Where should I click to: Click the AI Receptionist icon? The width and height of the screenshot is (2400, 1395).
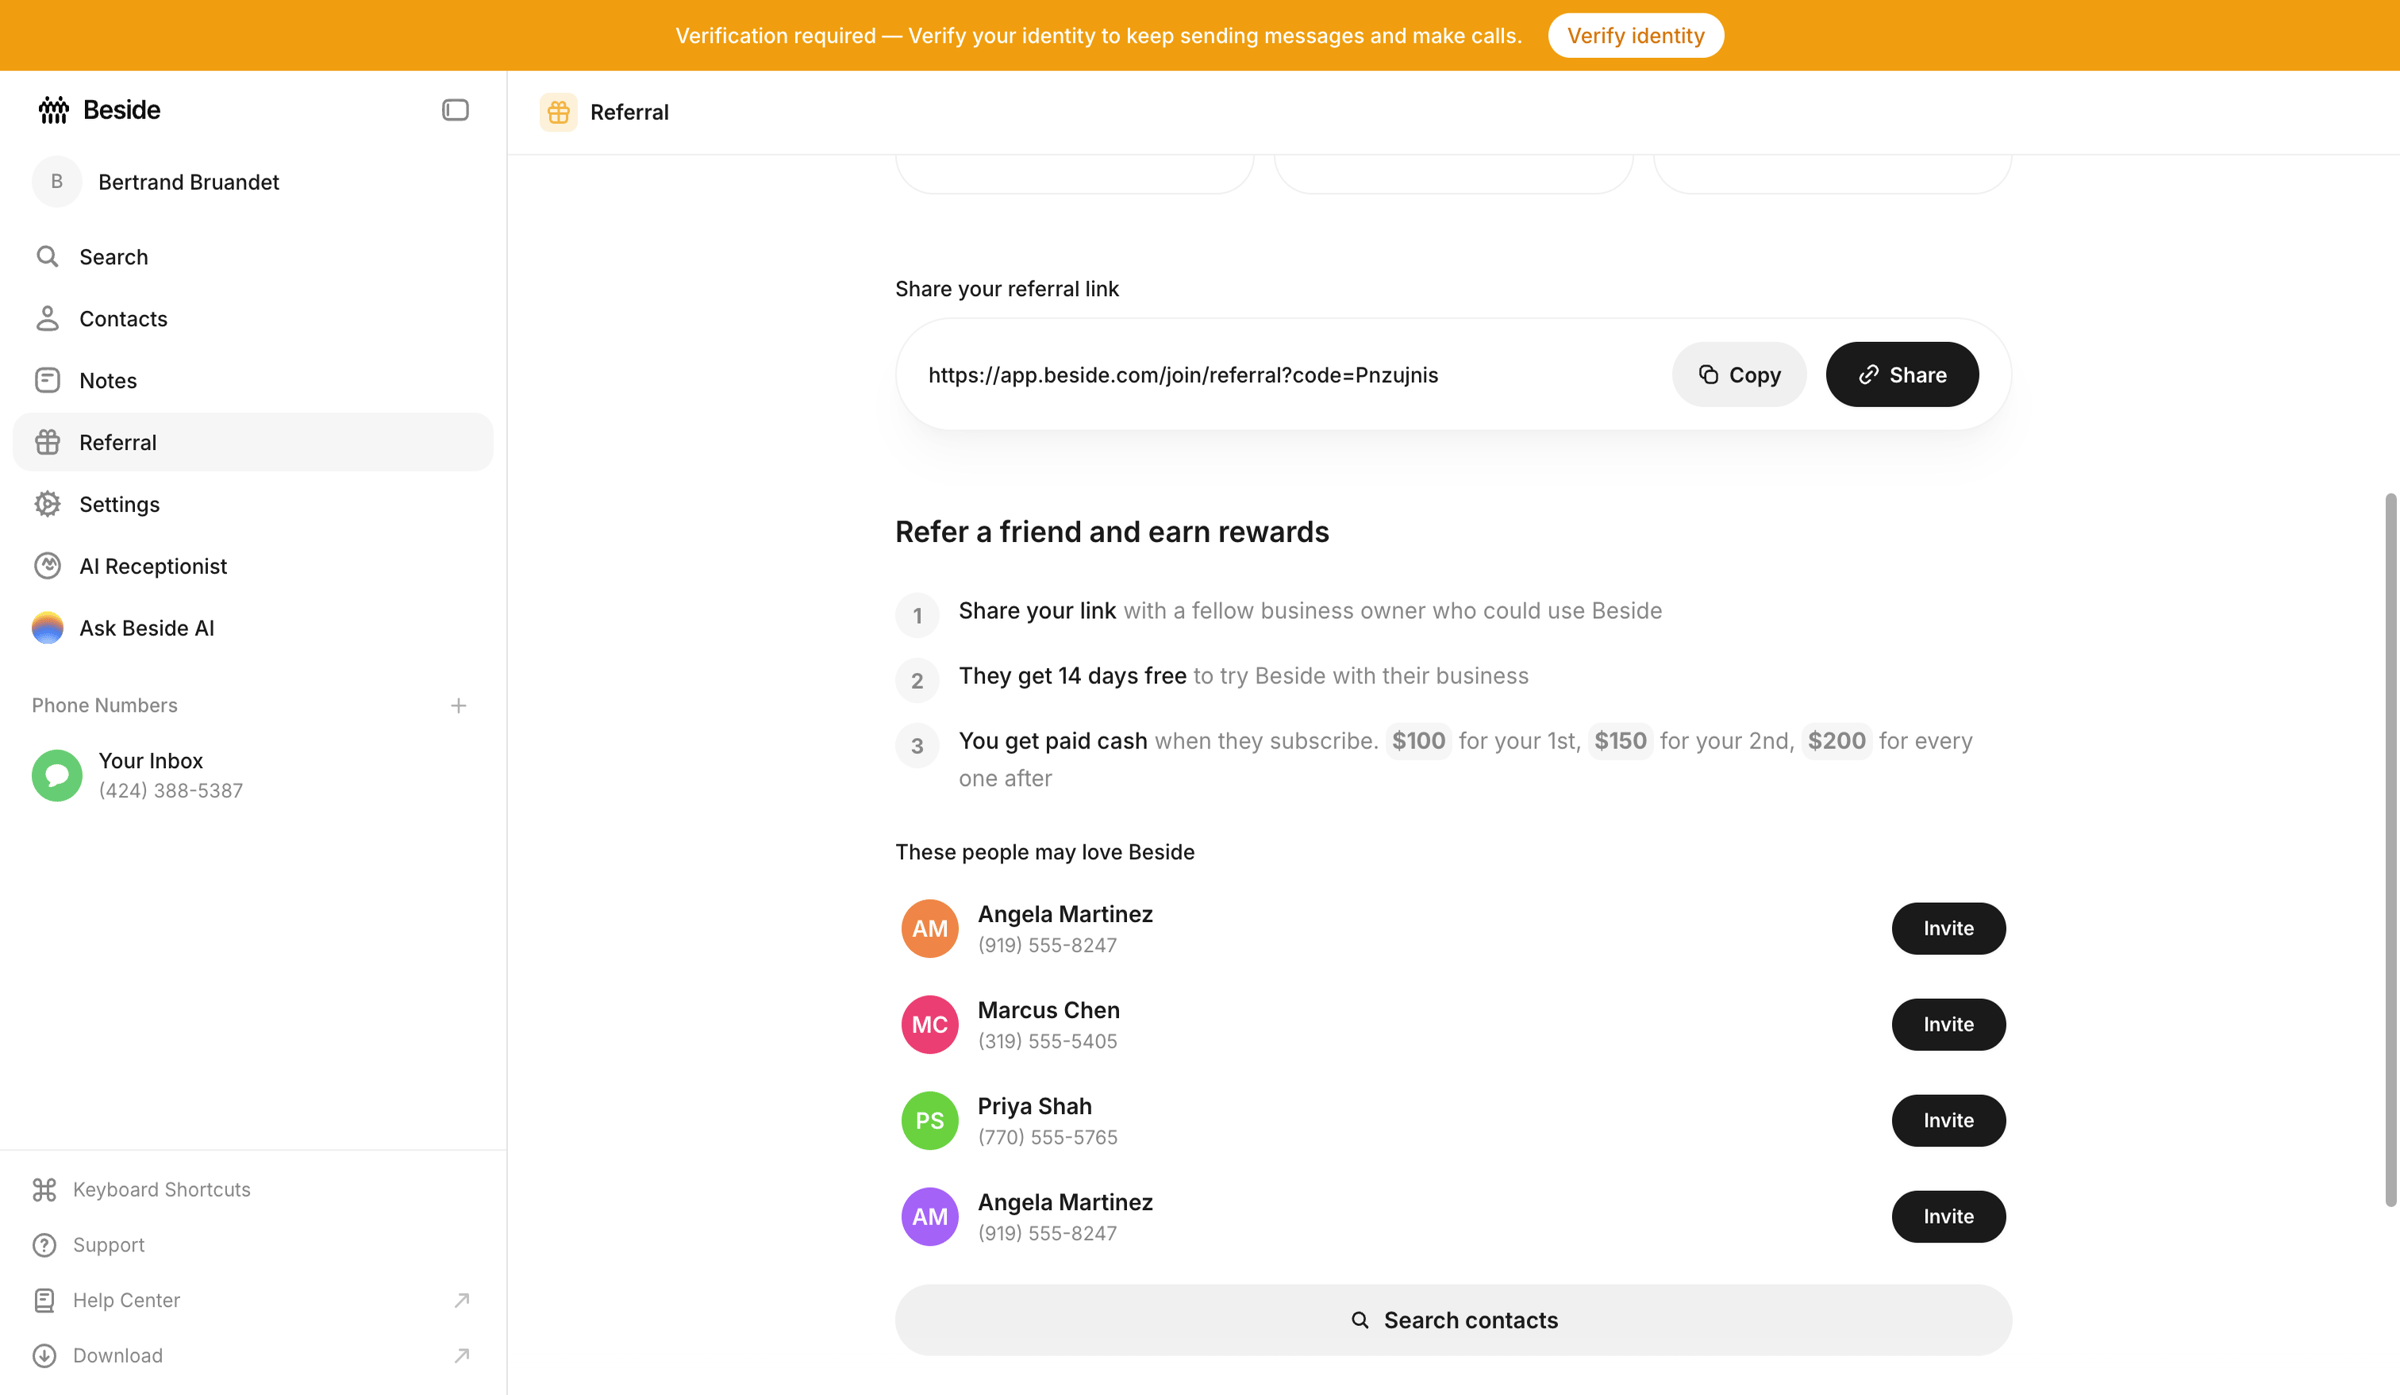[47, 566]
